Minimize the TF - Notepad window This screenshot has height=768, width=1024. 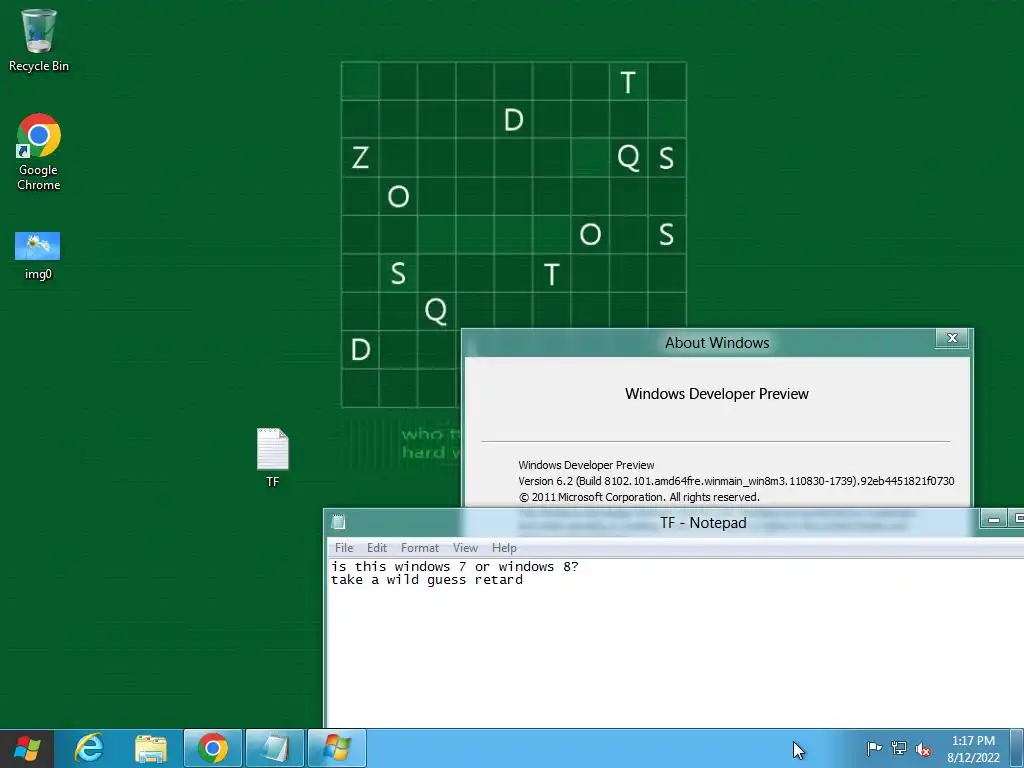coord(994,520)
